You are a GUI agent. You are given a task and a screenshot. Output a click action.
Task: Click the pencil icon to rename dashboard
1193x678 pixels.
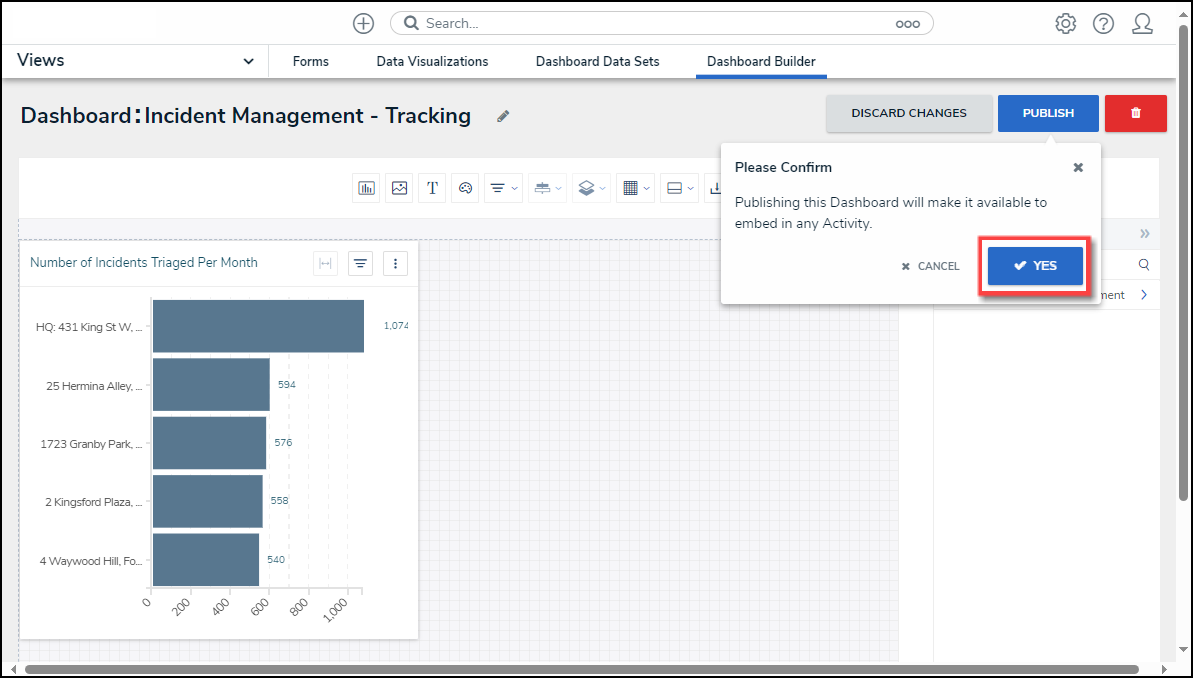(503, 116)
